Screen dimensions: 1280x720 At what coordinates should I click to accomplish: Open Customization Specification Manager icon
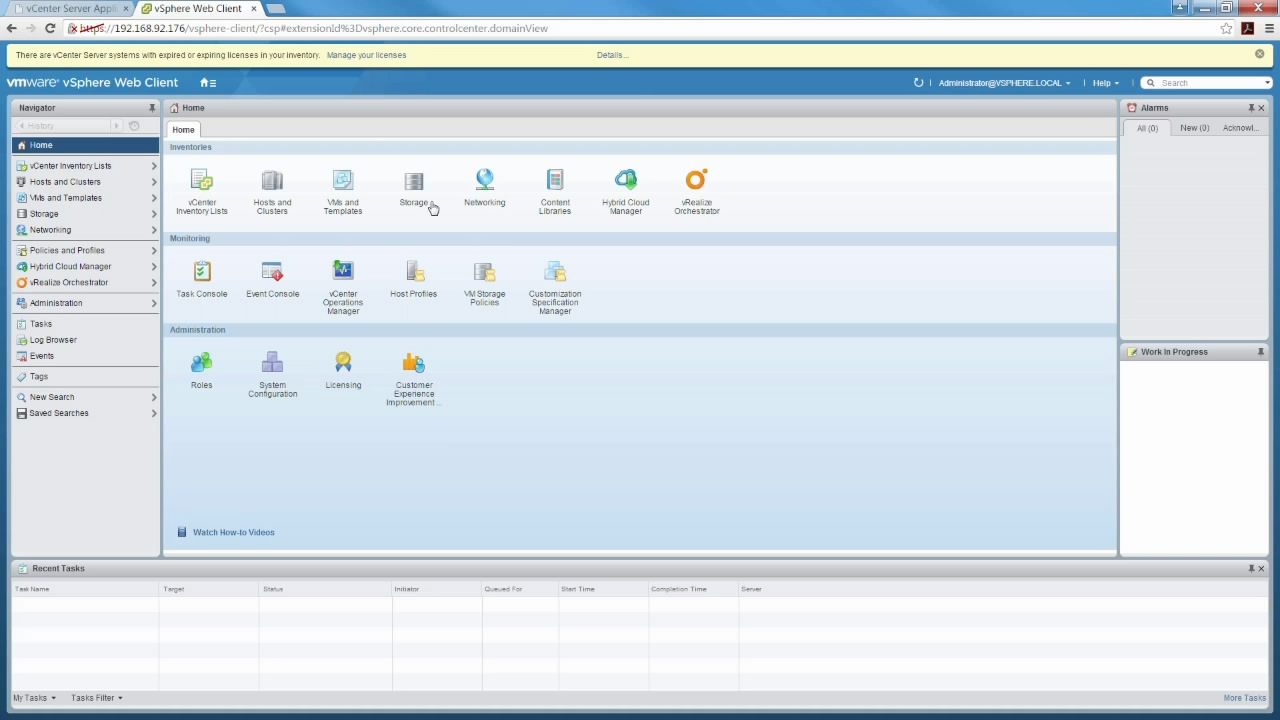pos(555,272)
